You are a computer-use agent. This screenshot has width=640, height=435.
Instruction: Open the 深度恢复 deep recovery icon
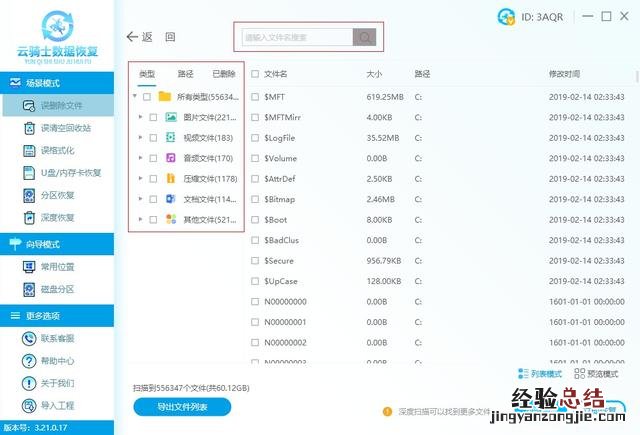pyautogui.click(x=29, y=218)
